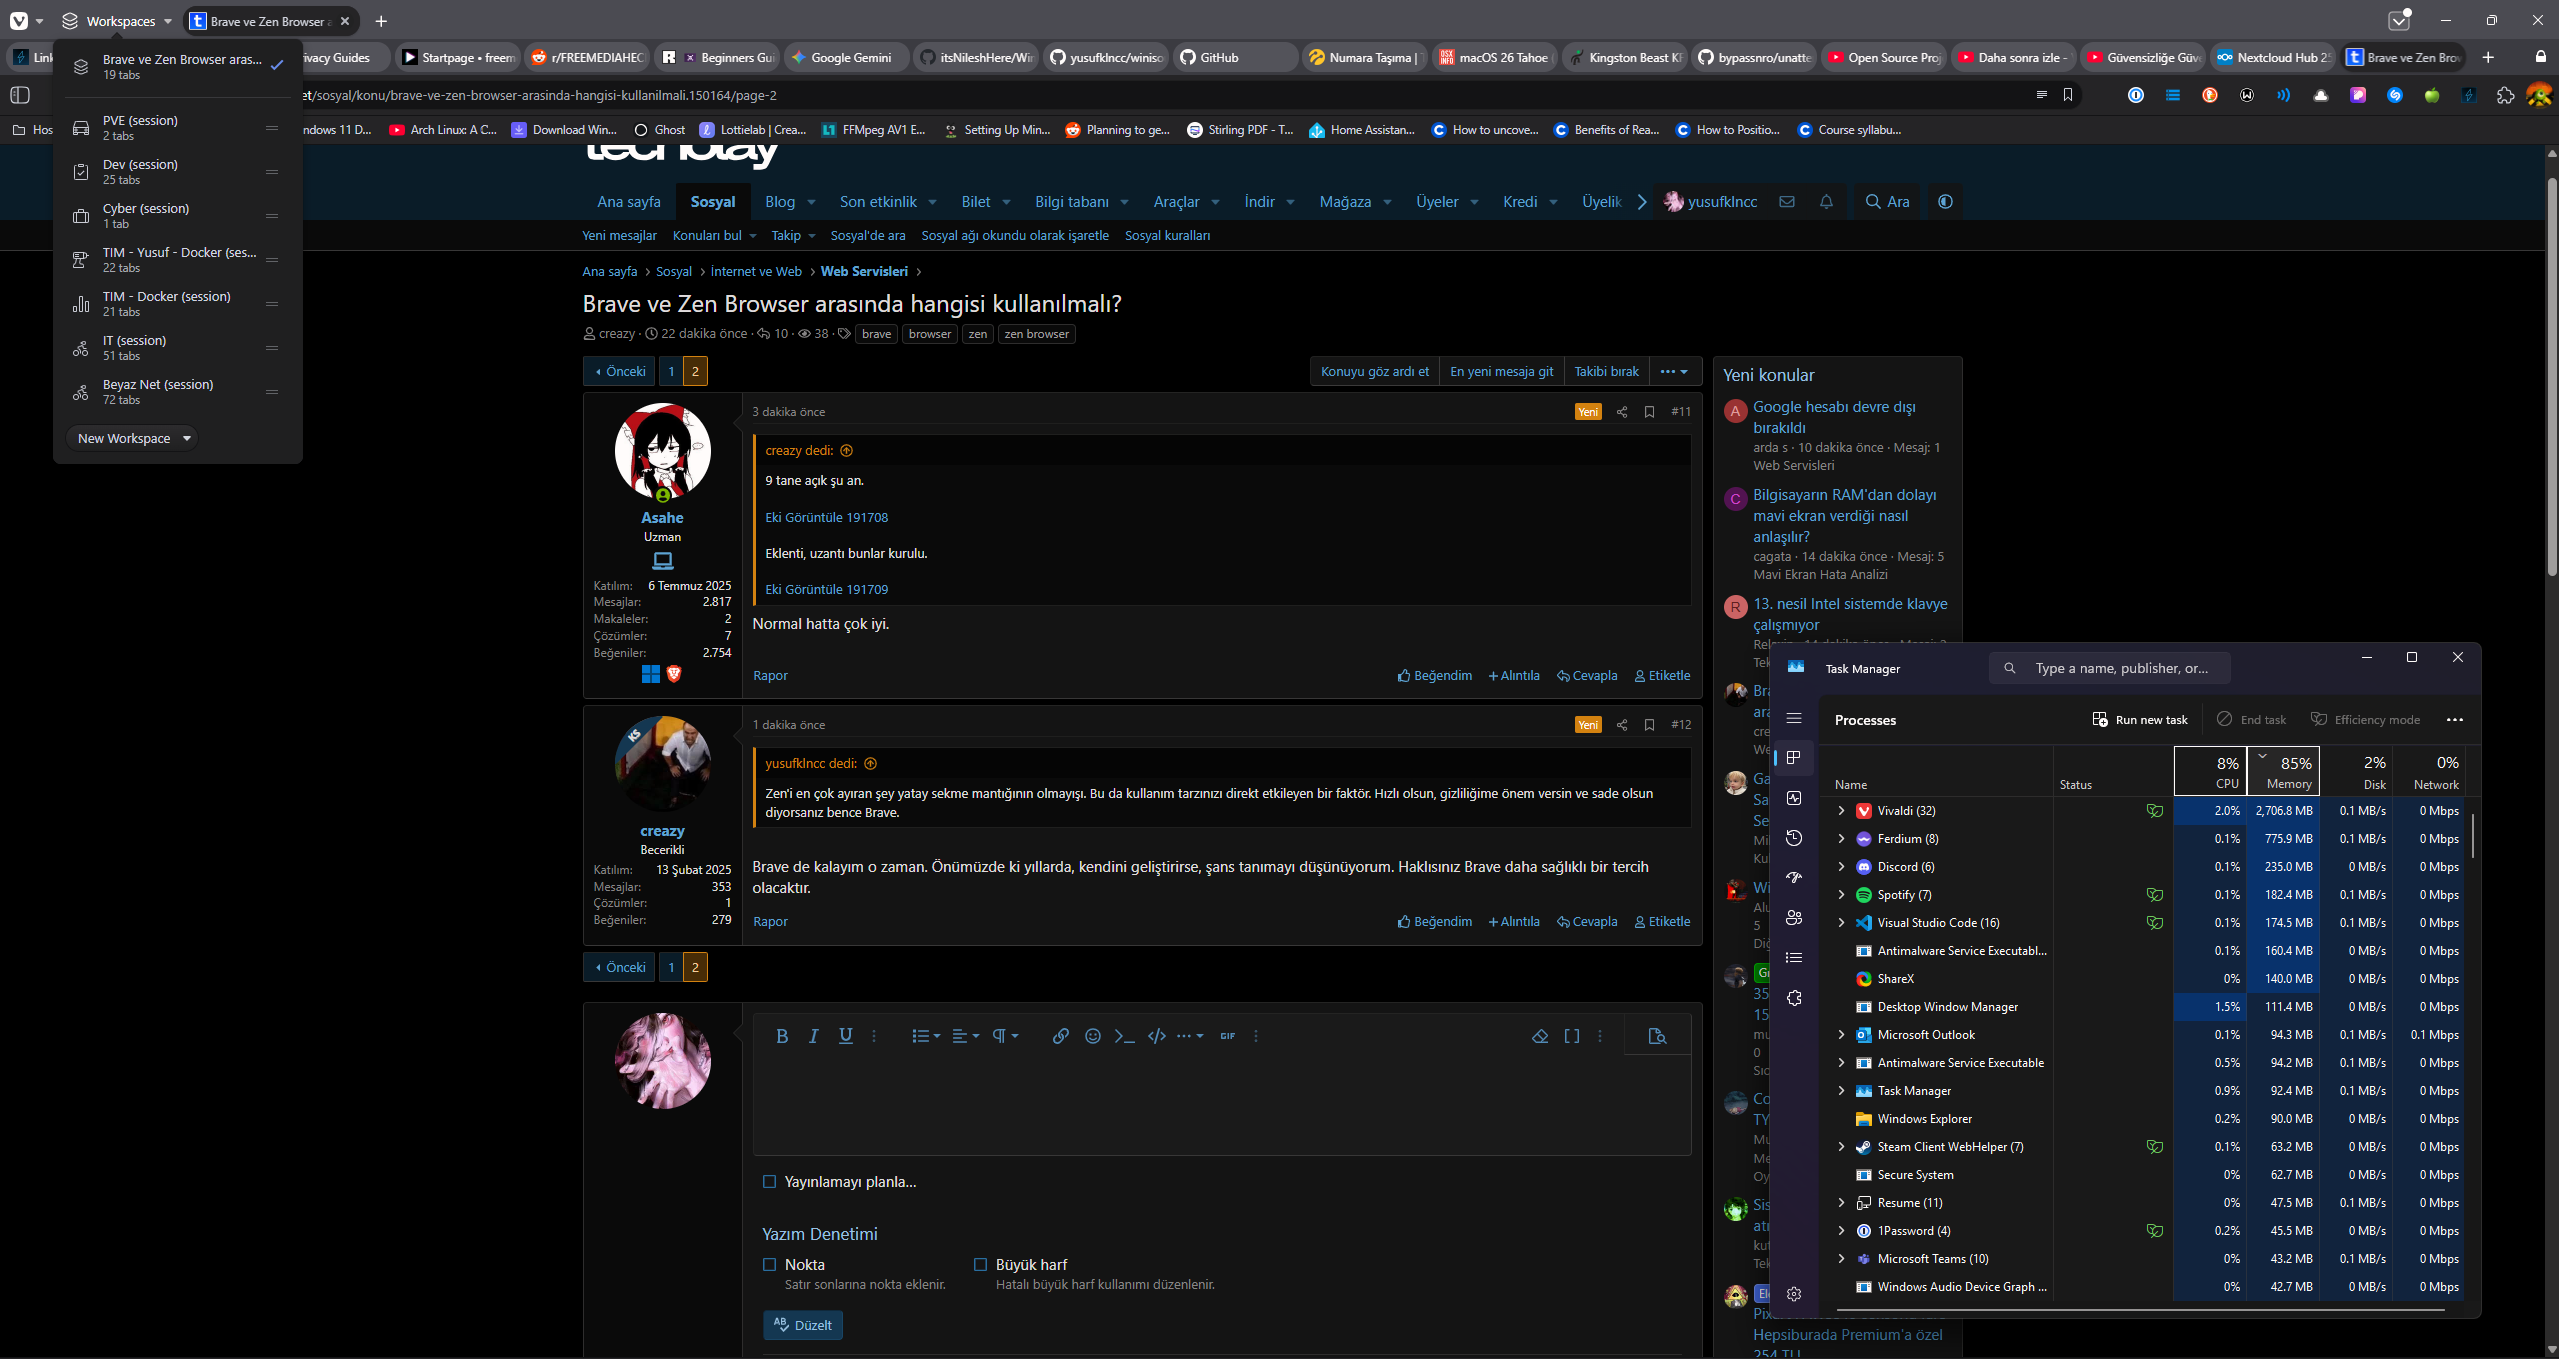Screen dimensions: 2559x1359
Task: Click the Underline formatting icon
Action: 846,1036
